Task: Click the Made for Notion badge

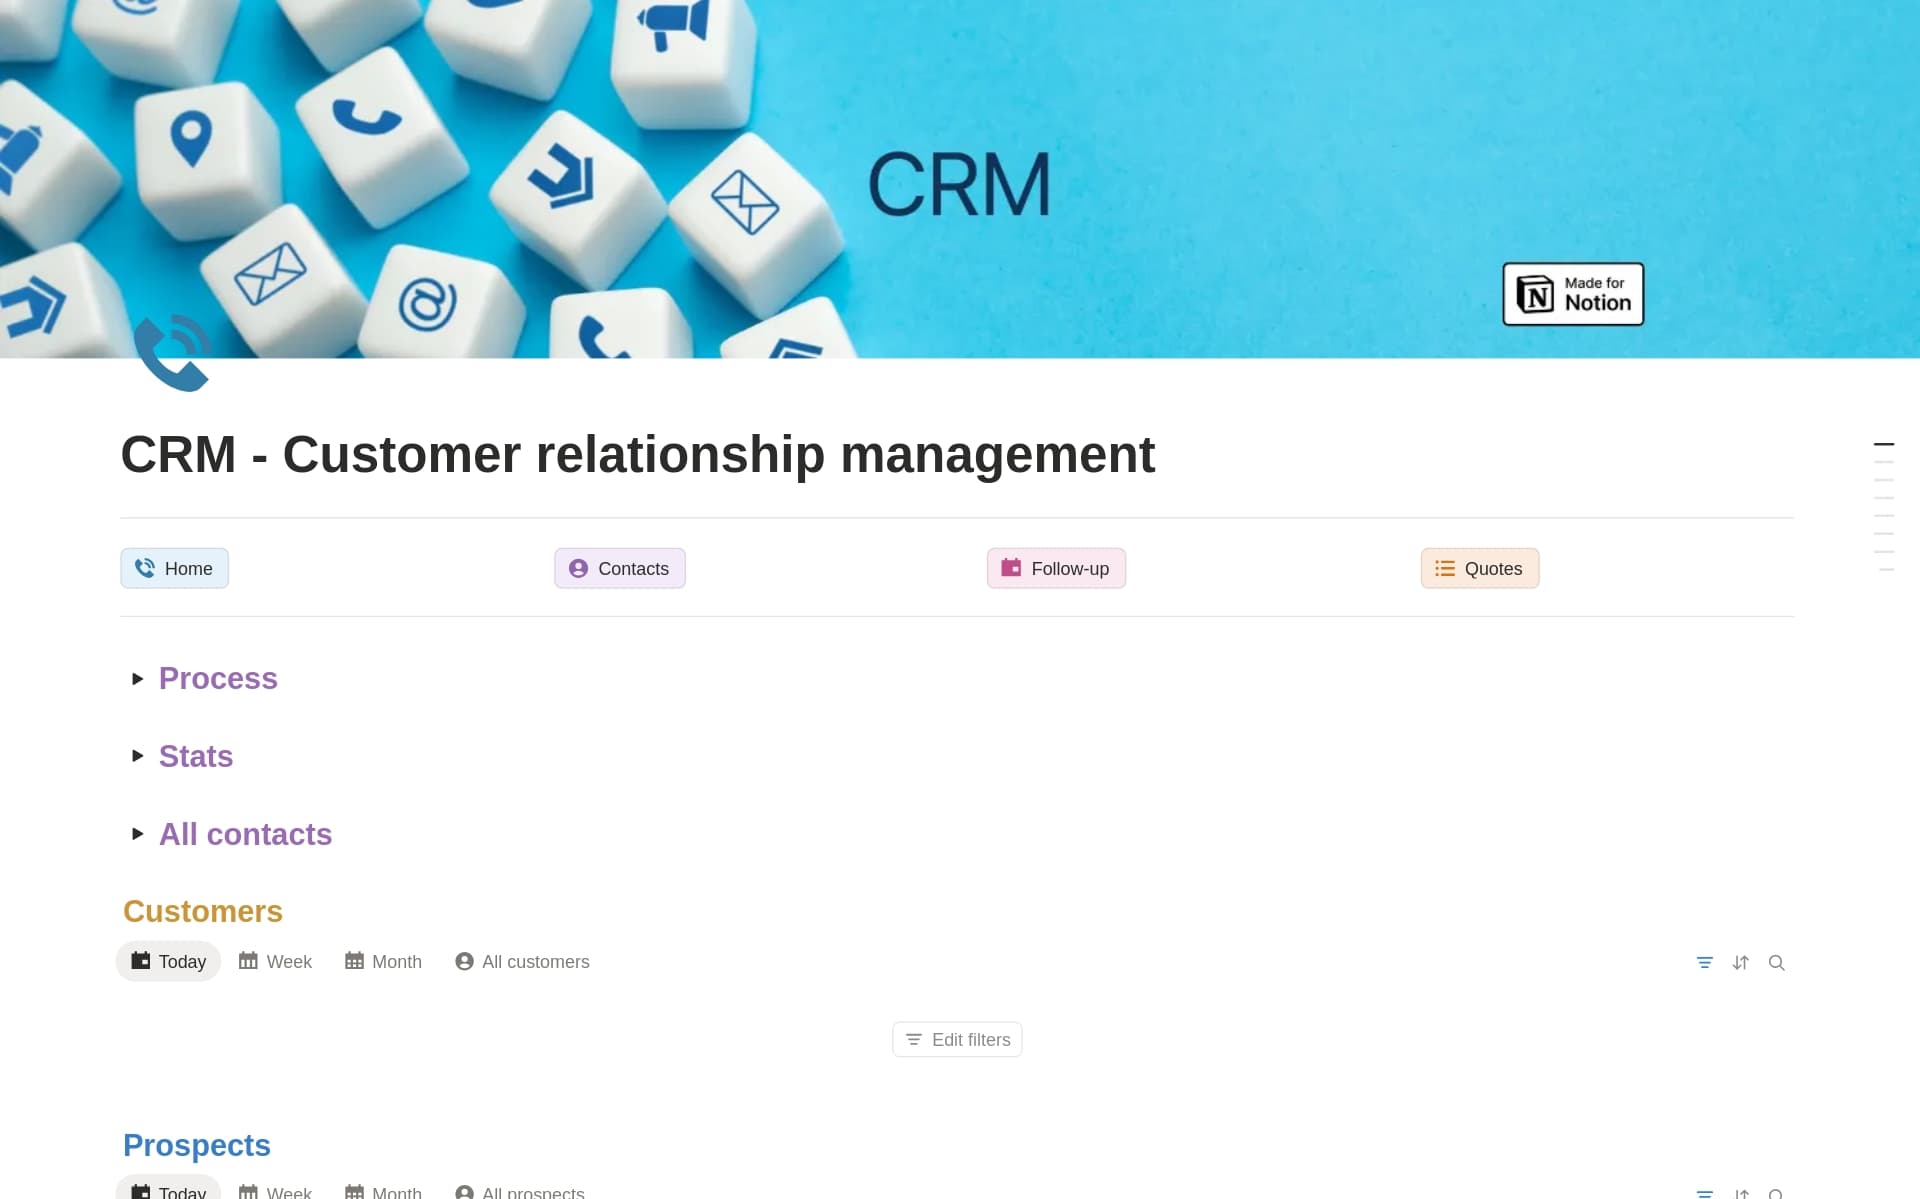Action: [1572, 294]
